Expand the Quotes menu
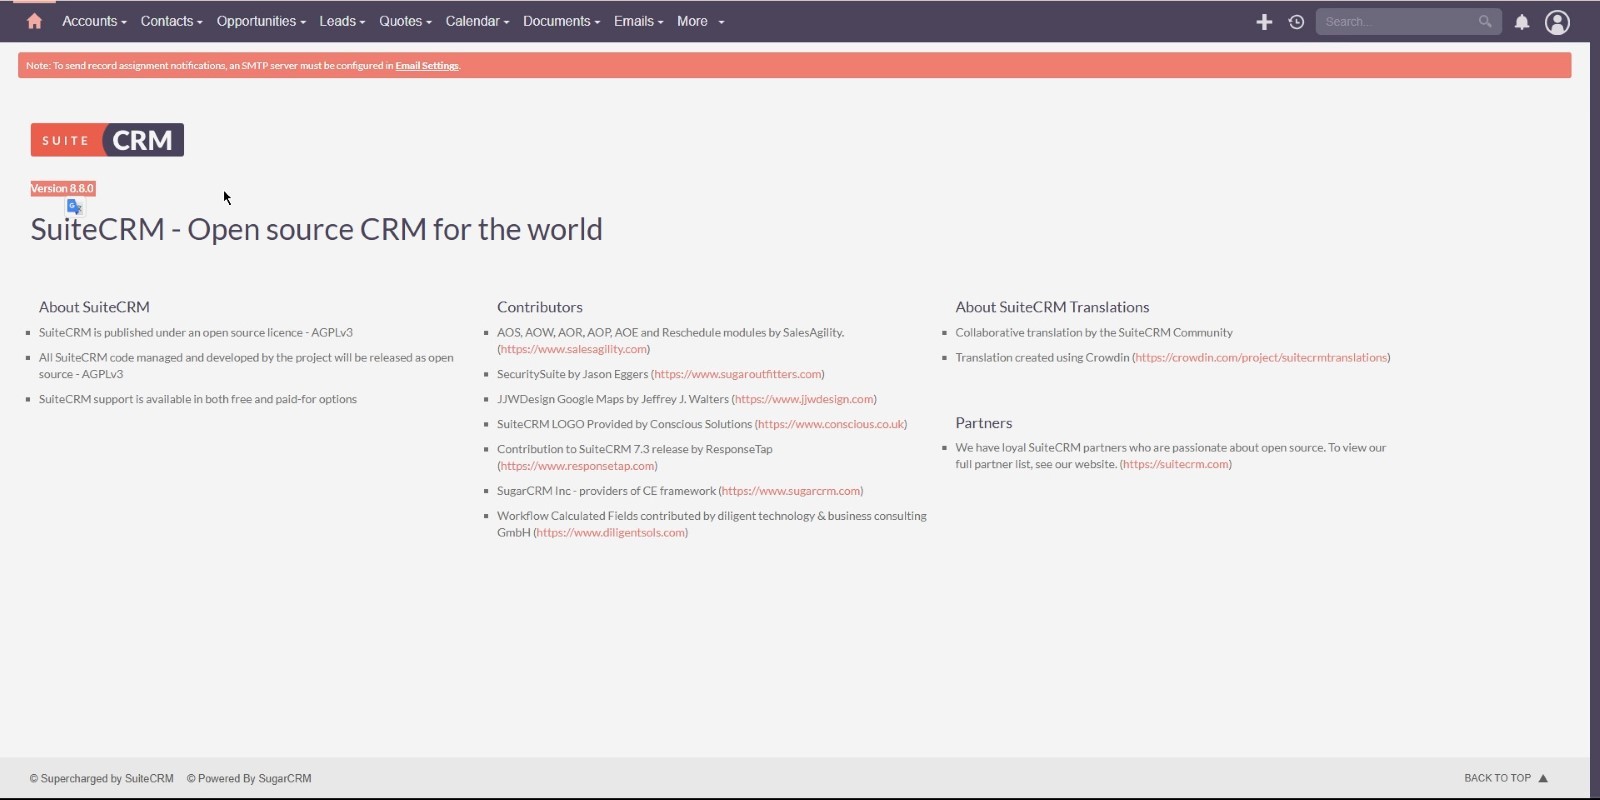Viewport: 1600px width, 800px height. point(405,21)
